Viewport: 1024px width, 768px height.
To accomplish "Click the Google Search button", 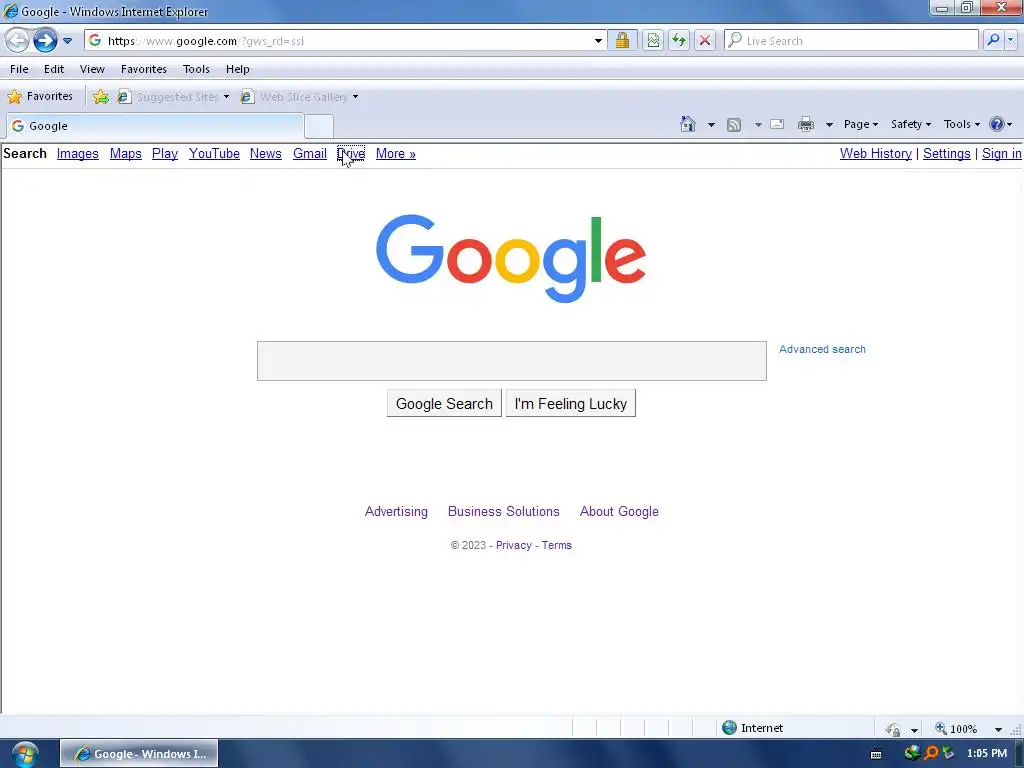I will (444, 404).
